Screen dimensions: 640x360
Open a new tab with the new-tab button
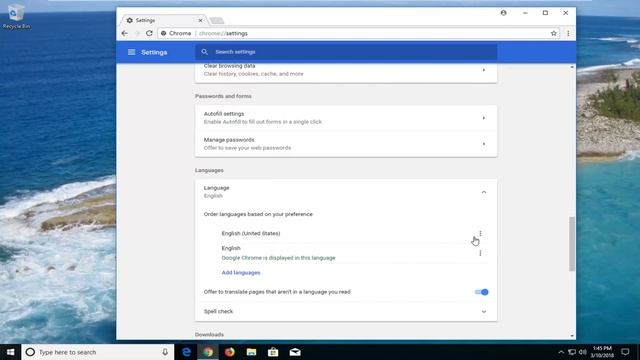[216, 20]
